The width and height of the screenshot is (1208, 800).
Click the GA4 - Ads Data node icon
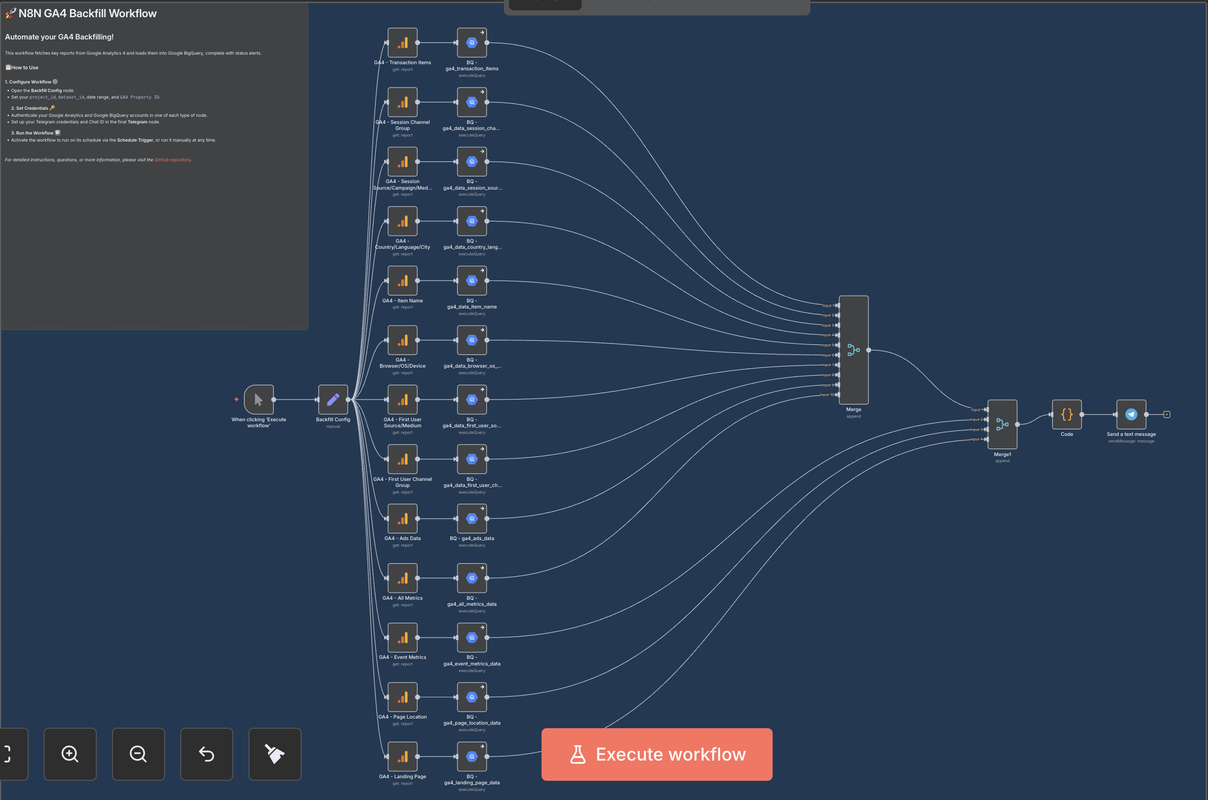[402, 517]
